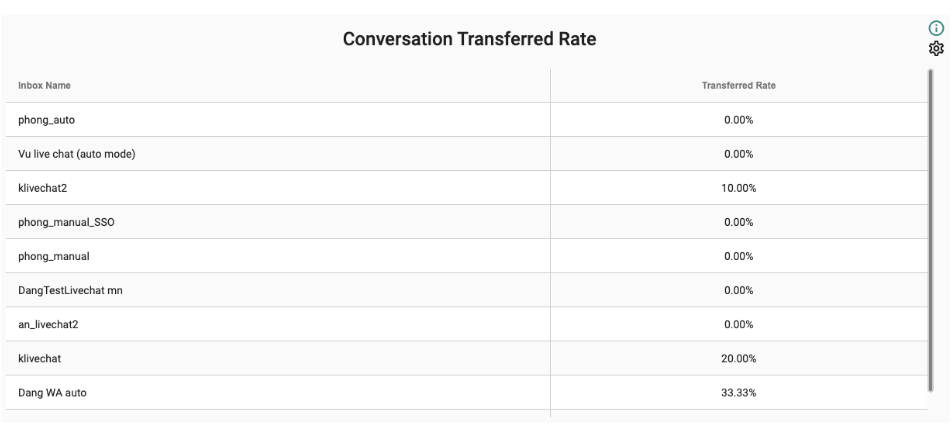This screenshot has width=952, height=432.
Task: Click the Inbox Name column header
Action: (44, 86)
